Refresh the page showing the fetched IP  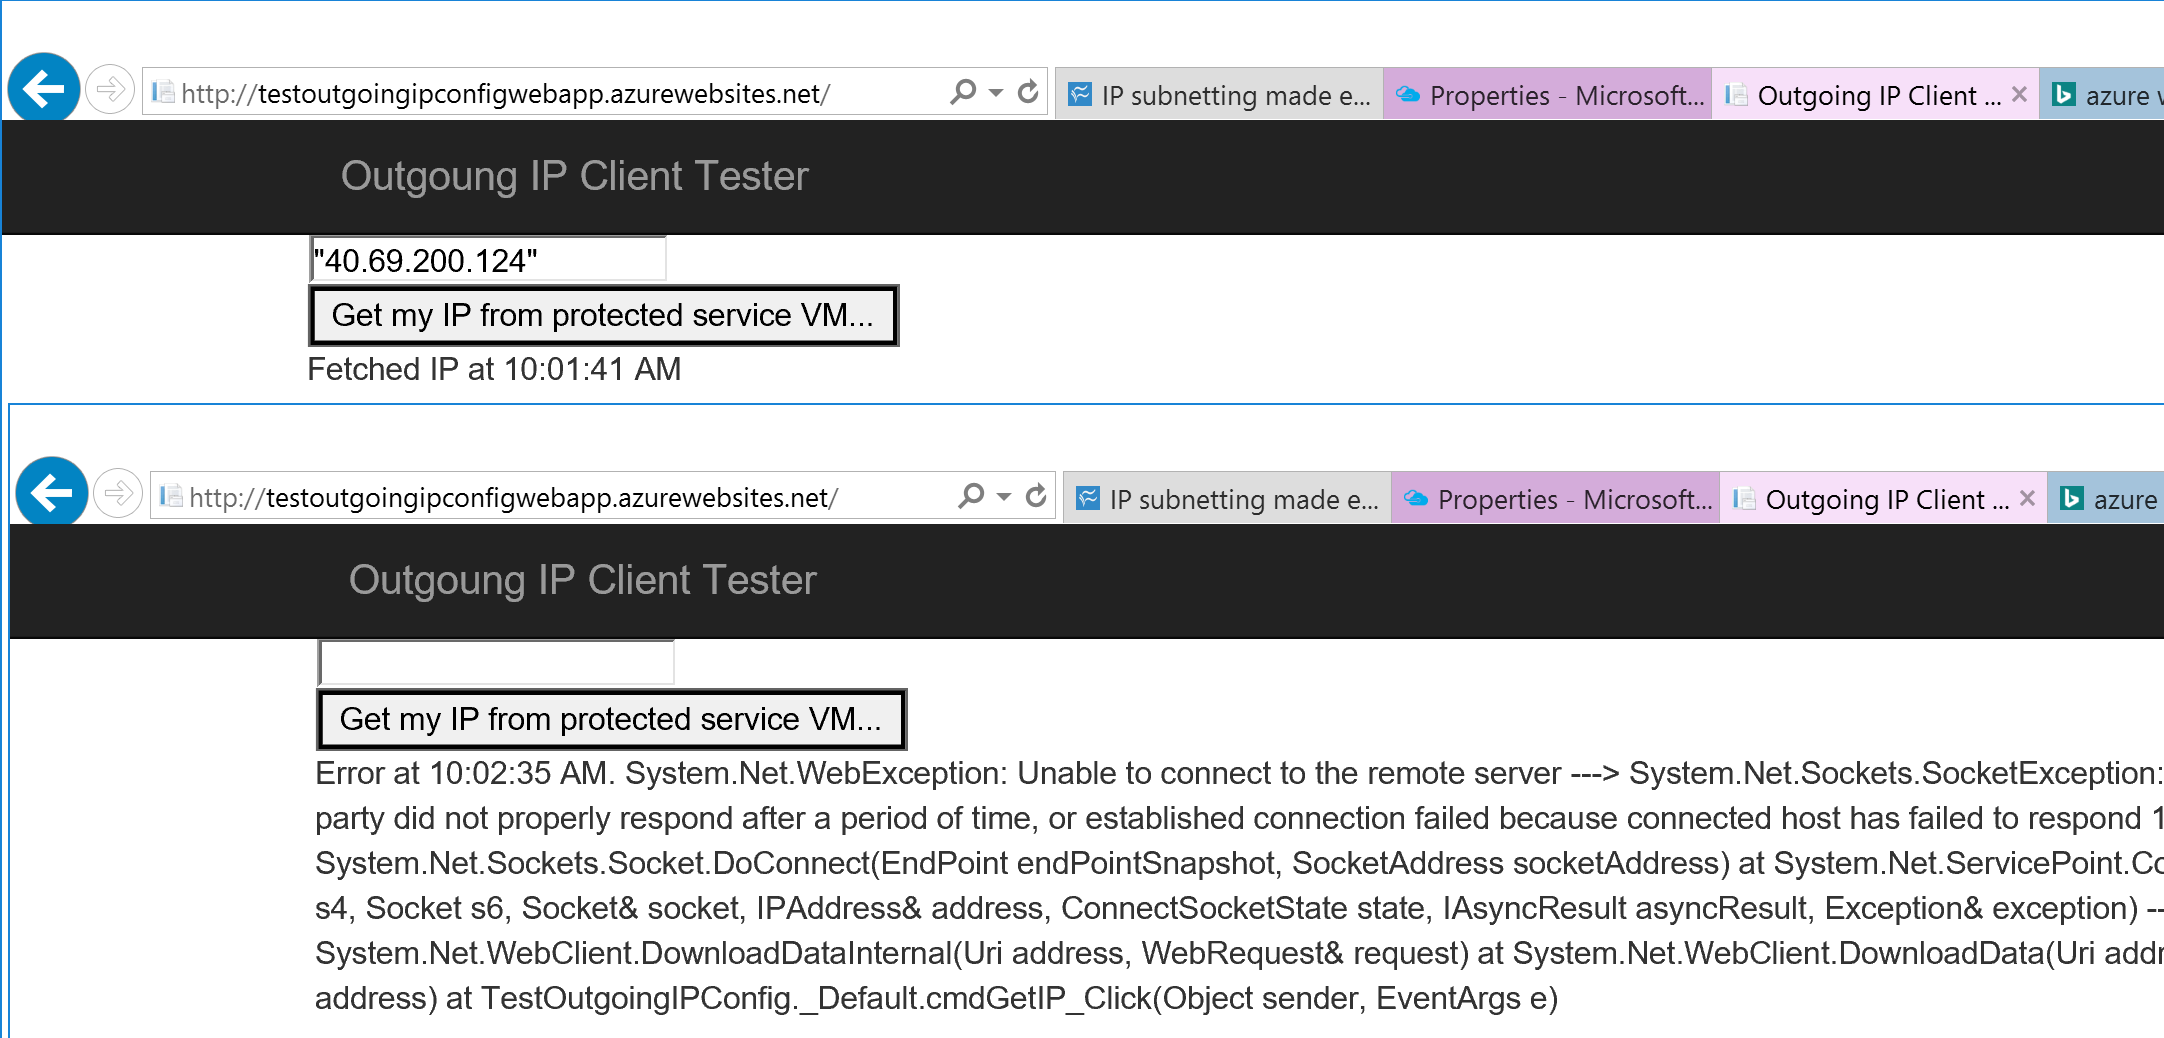click(x=1028, y=93)
